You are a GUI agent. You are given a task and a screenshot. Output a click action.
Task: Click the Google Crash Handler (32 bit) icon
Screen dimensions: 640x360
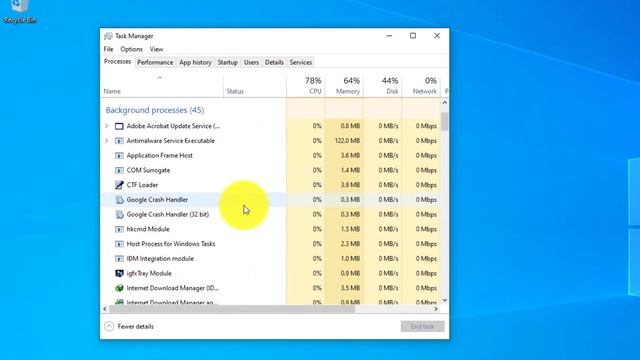point(119,214)
